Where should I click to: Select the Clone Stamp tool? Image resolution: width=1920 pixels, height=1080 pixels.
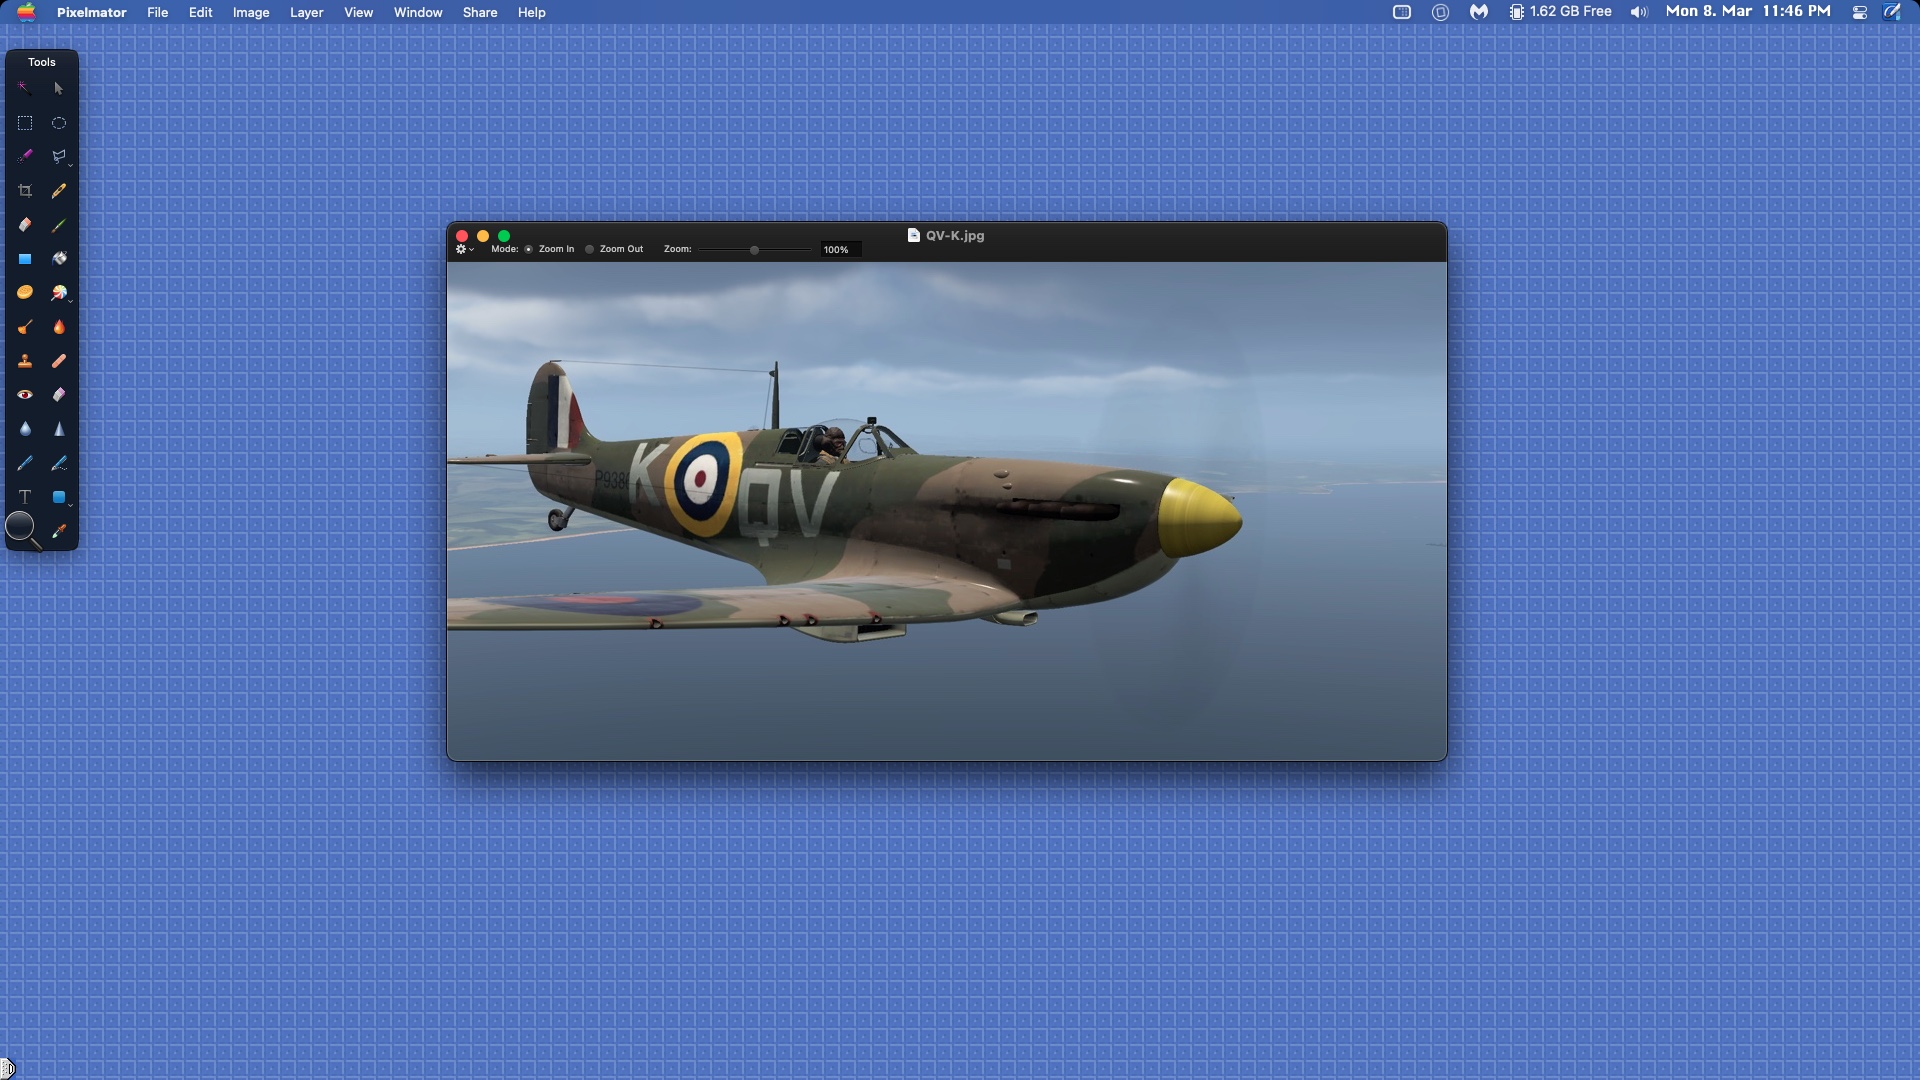[x=25, y=361]
